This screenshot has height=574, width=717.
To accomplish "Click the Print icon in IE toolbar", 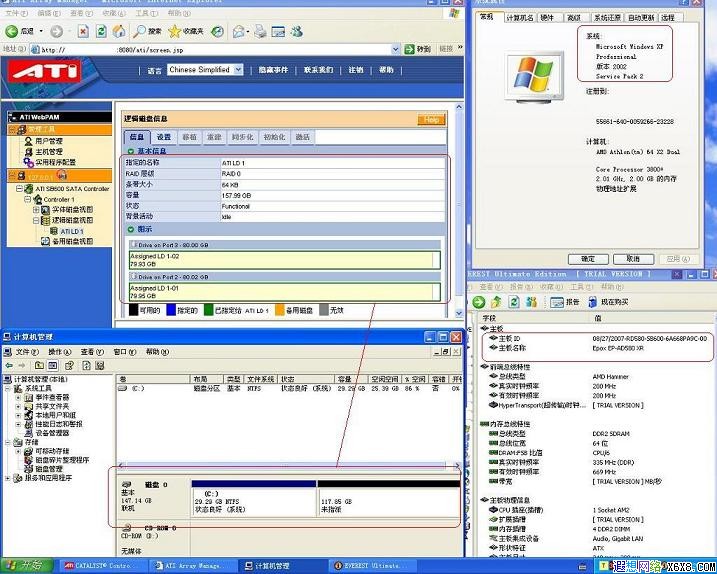I will [x=260, y=31].
